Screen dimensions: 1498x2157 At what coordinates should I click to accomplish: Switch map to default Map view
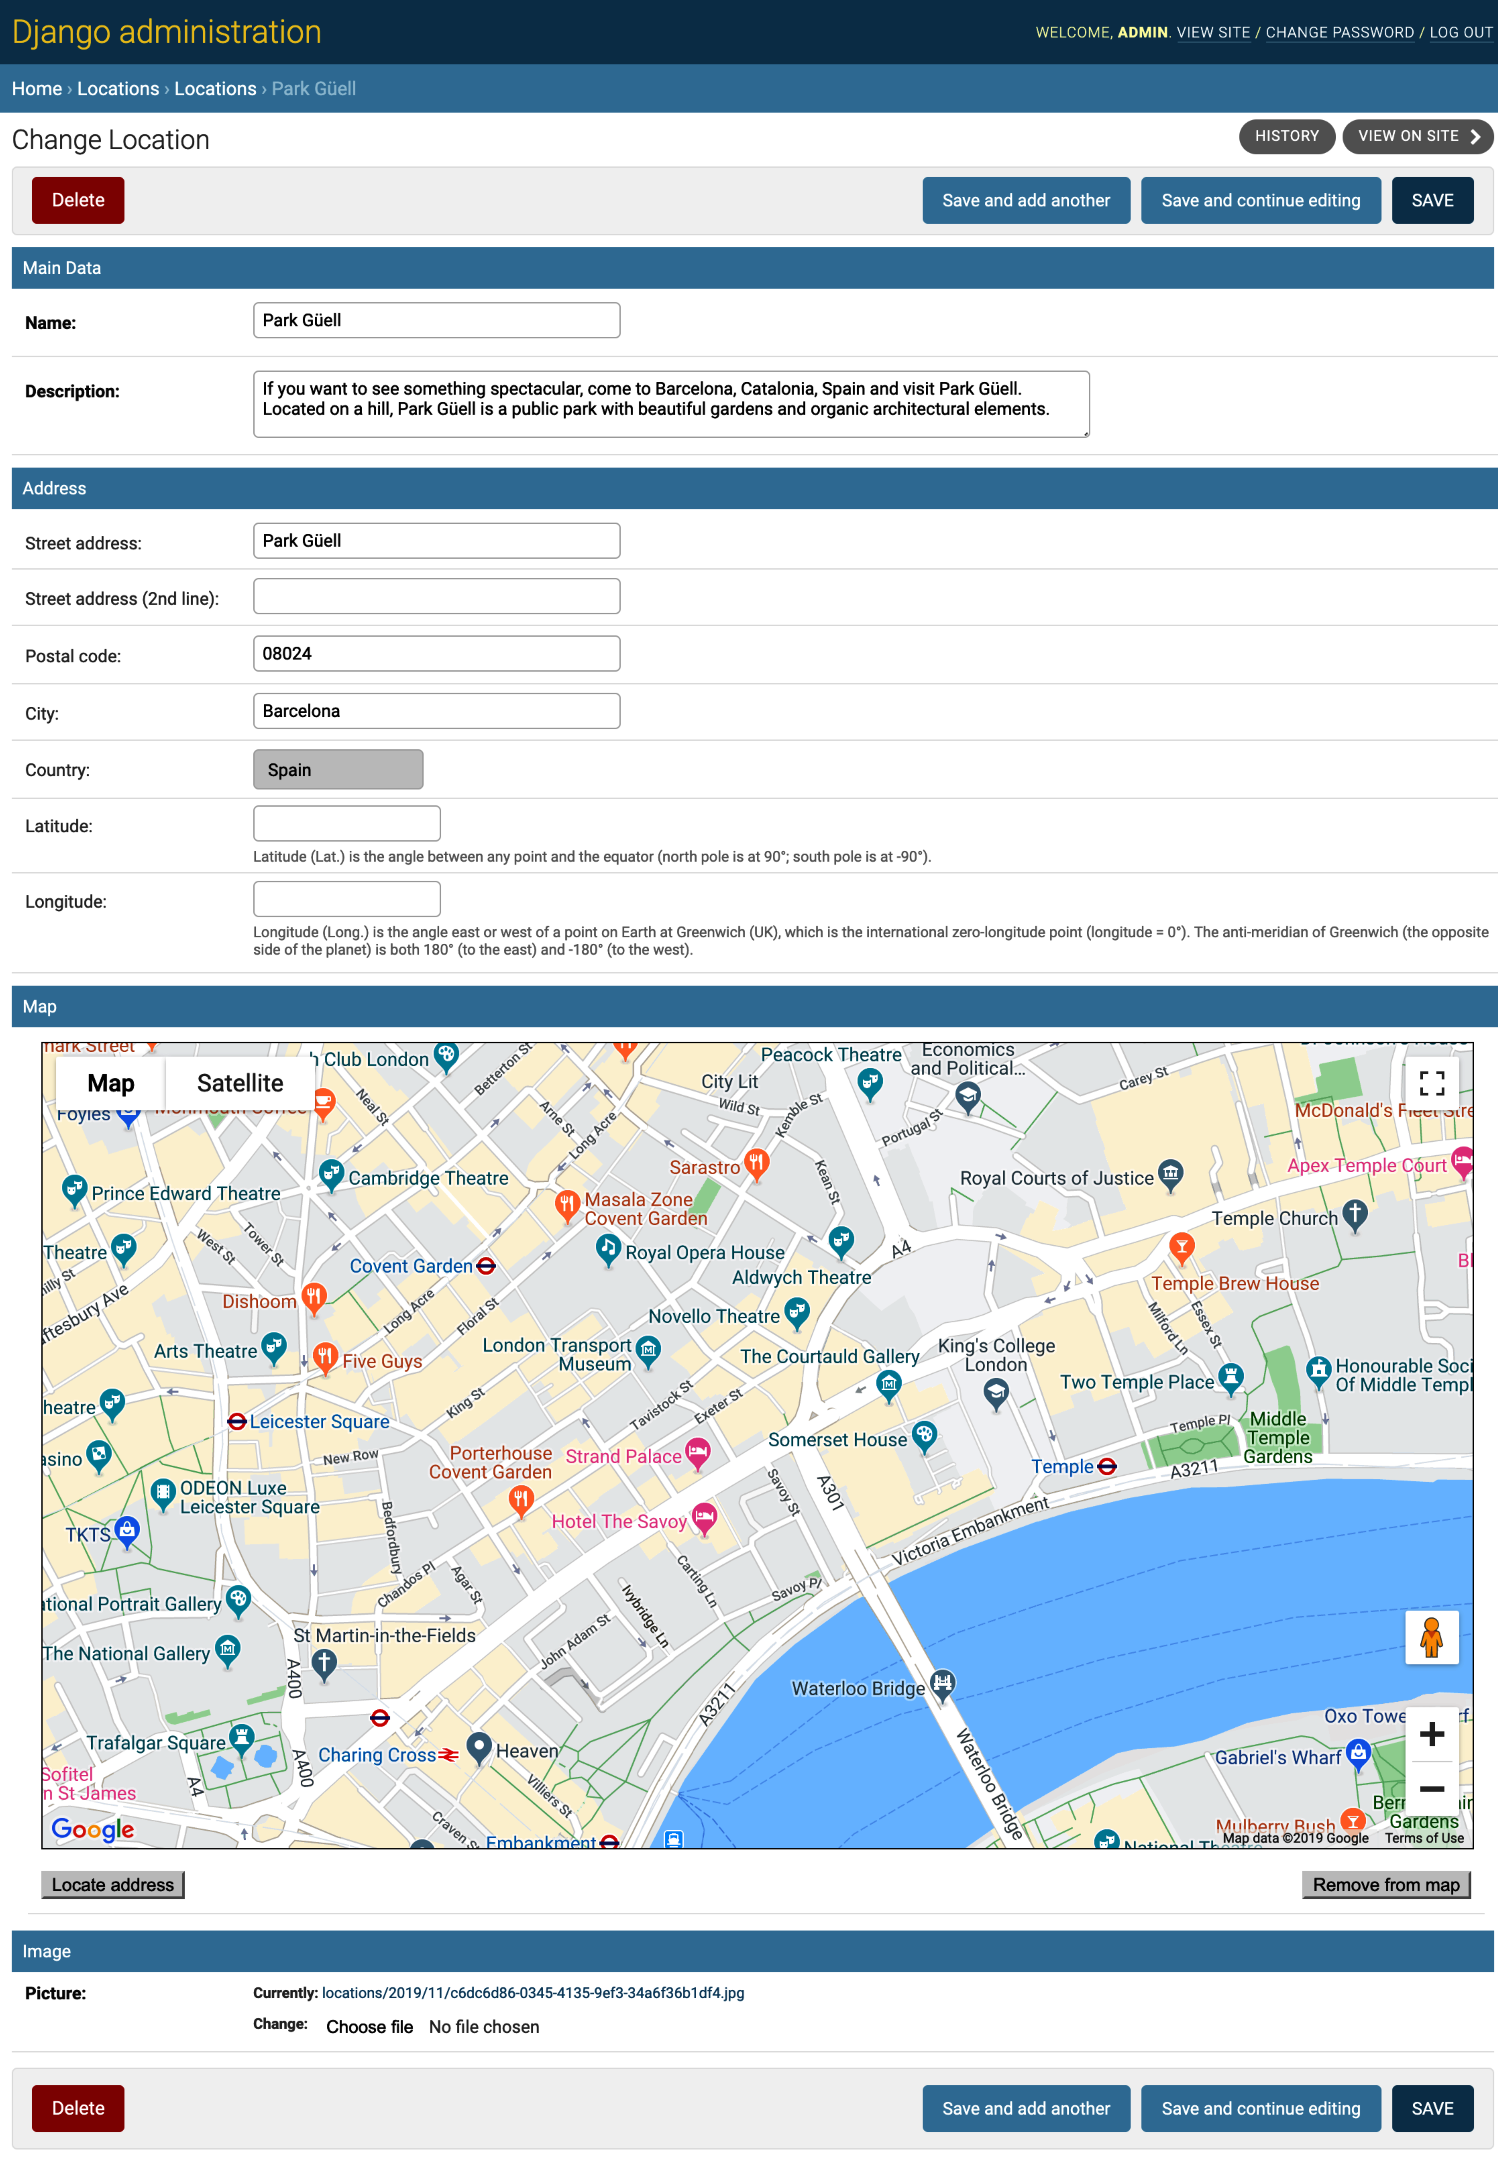pyautogui.click(x=111, y=1083)
